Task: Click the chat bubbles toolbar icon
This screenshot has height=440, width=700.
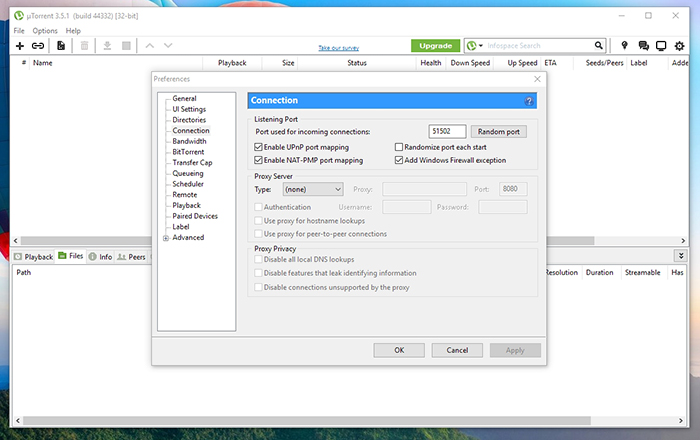Action: click(643, 46)
